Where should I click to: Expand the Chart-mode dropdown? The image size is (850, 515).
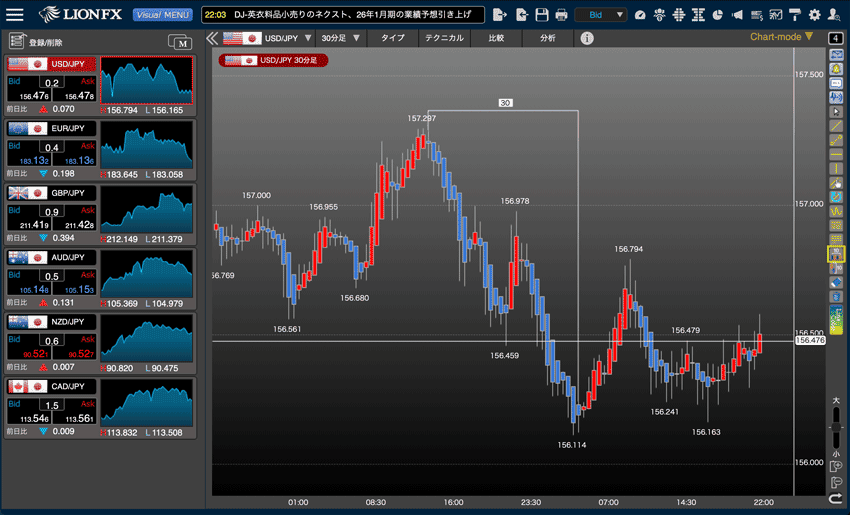pyautogui.click(x=781, y=37)
